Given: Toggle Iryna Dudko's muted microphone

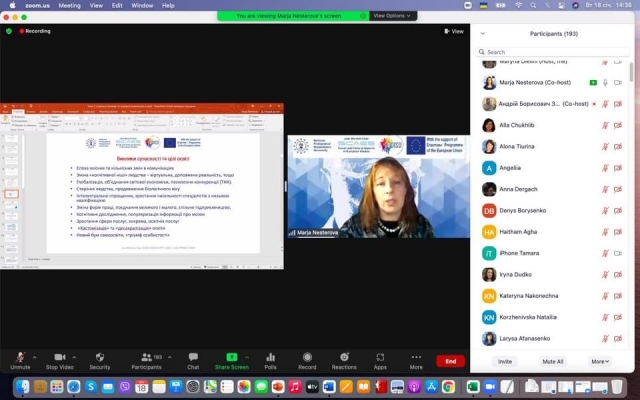Looking at the screenshot, I should (x=605, y=275).
